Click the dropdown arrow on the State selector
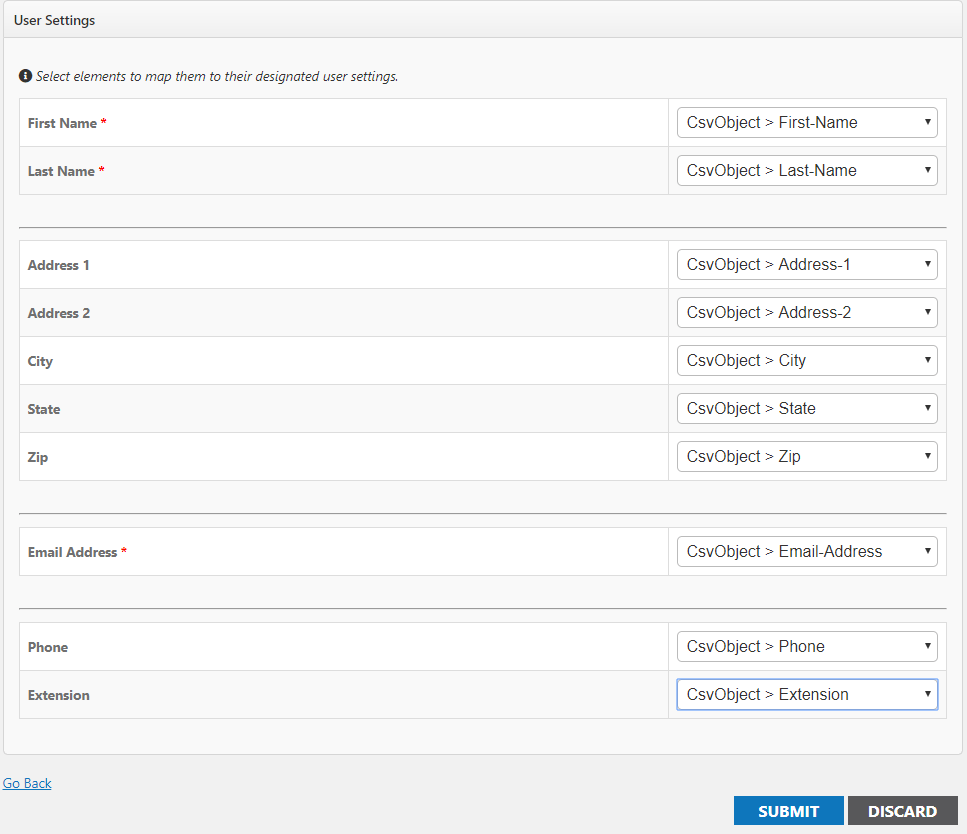Image resolution: width=967 pixels, height=834 pixels. point(925,408)
